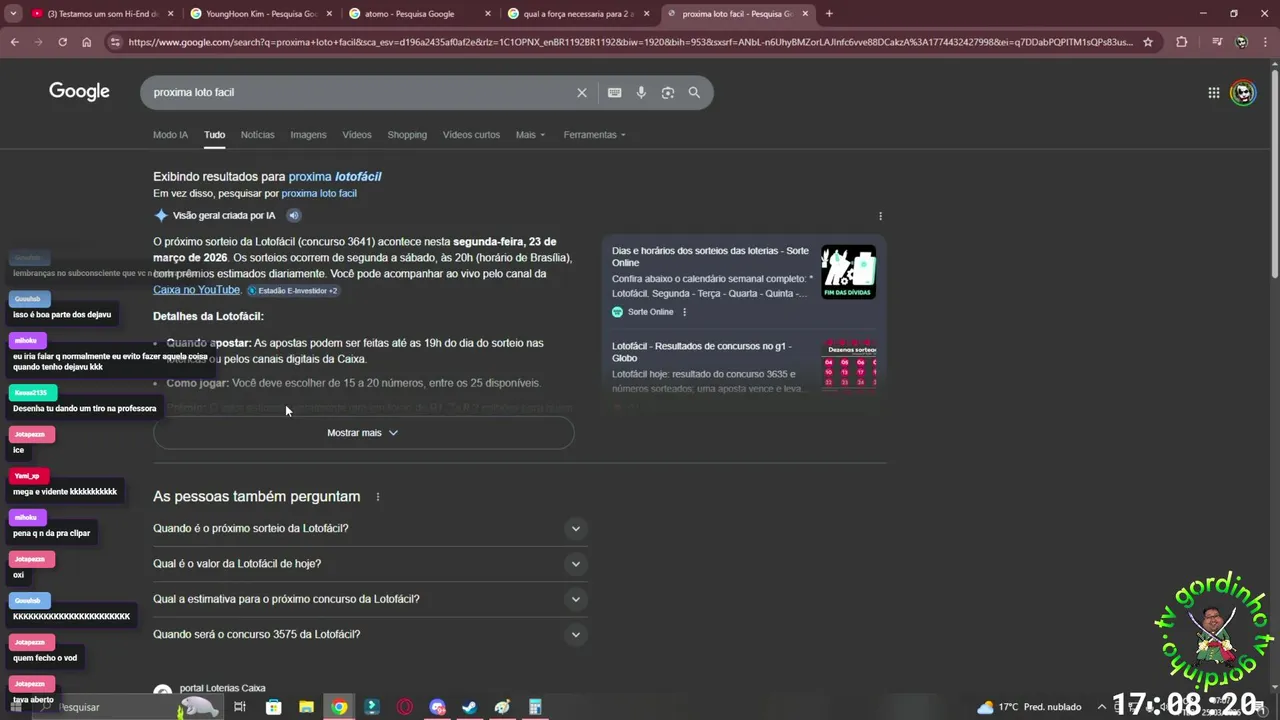Screen dimensions: 1280x720
Task: Reload the current page
Action: click(62, 42)
